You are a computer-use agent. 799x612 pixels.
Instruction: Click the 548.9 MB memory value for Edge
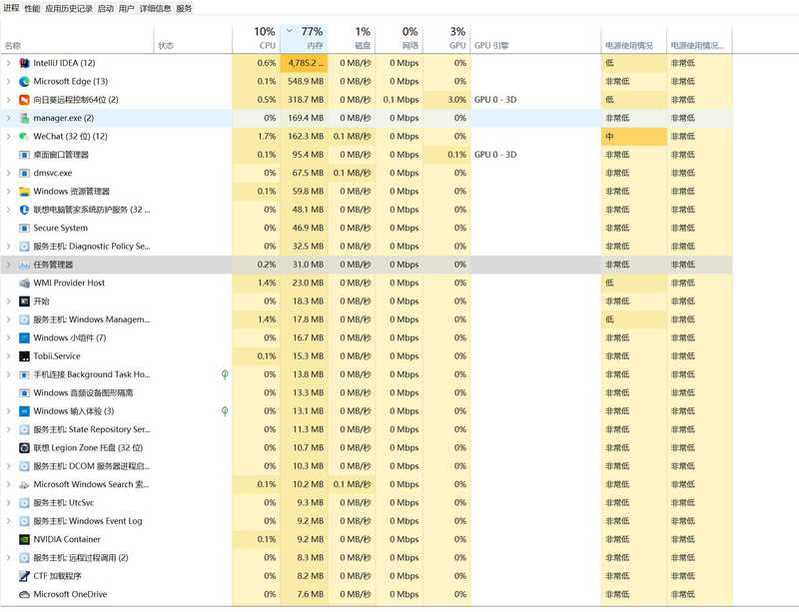[306, 82]
